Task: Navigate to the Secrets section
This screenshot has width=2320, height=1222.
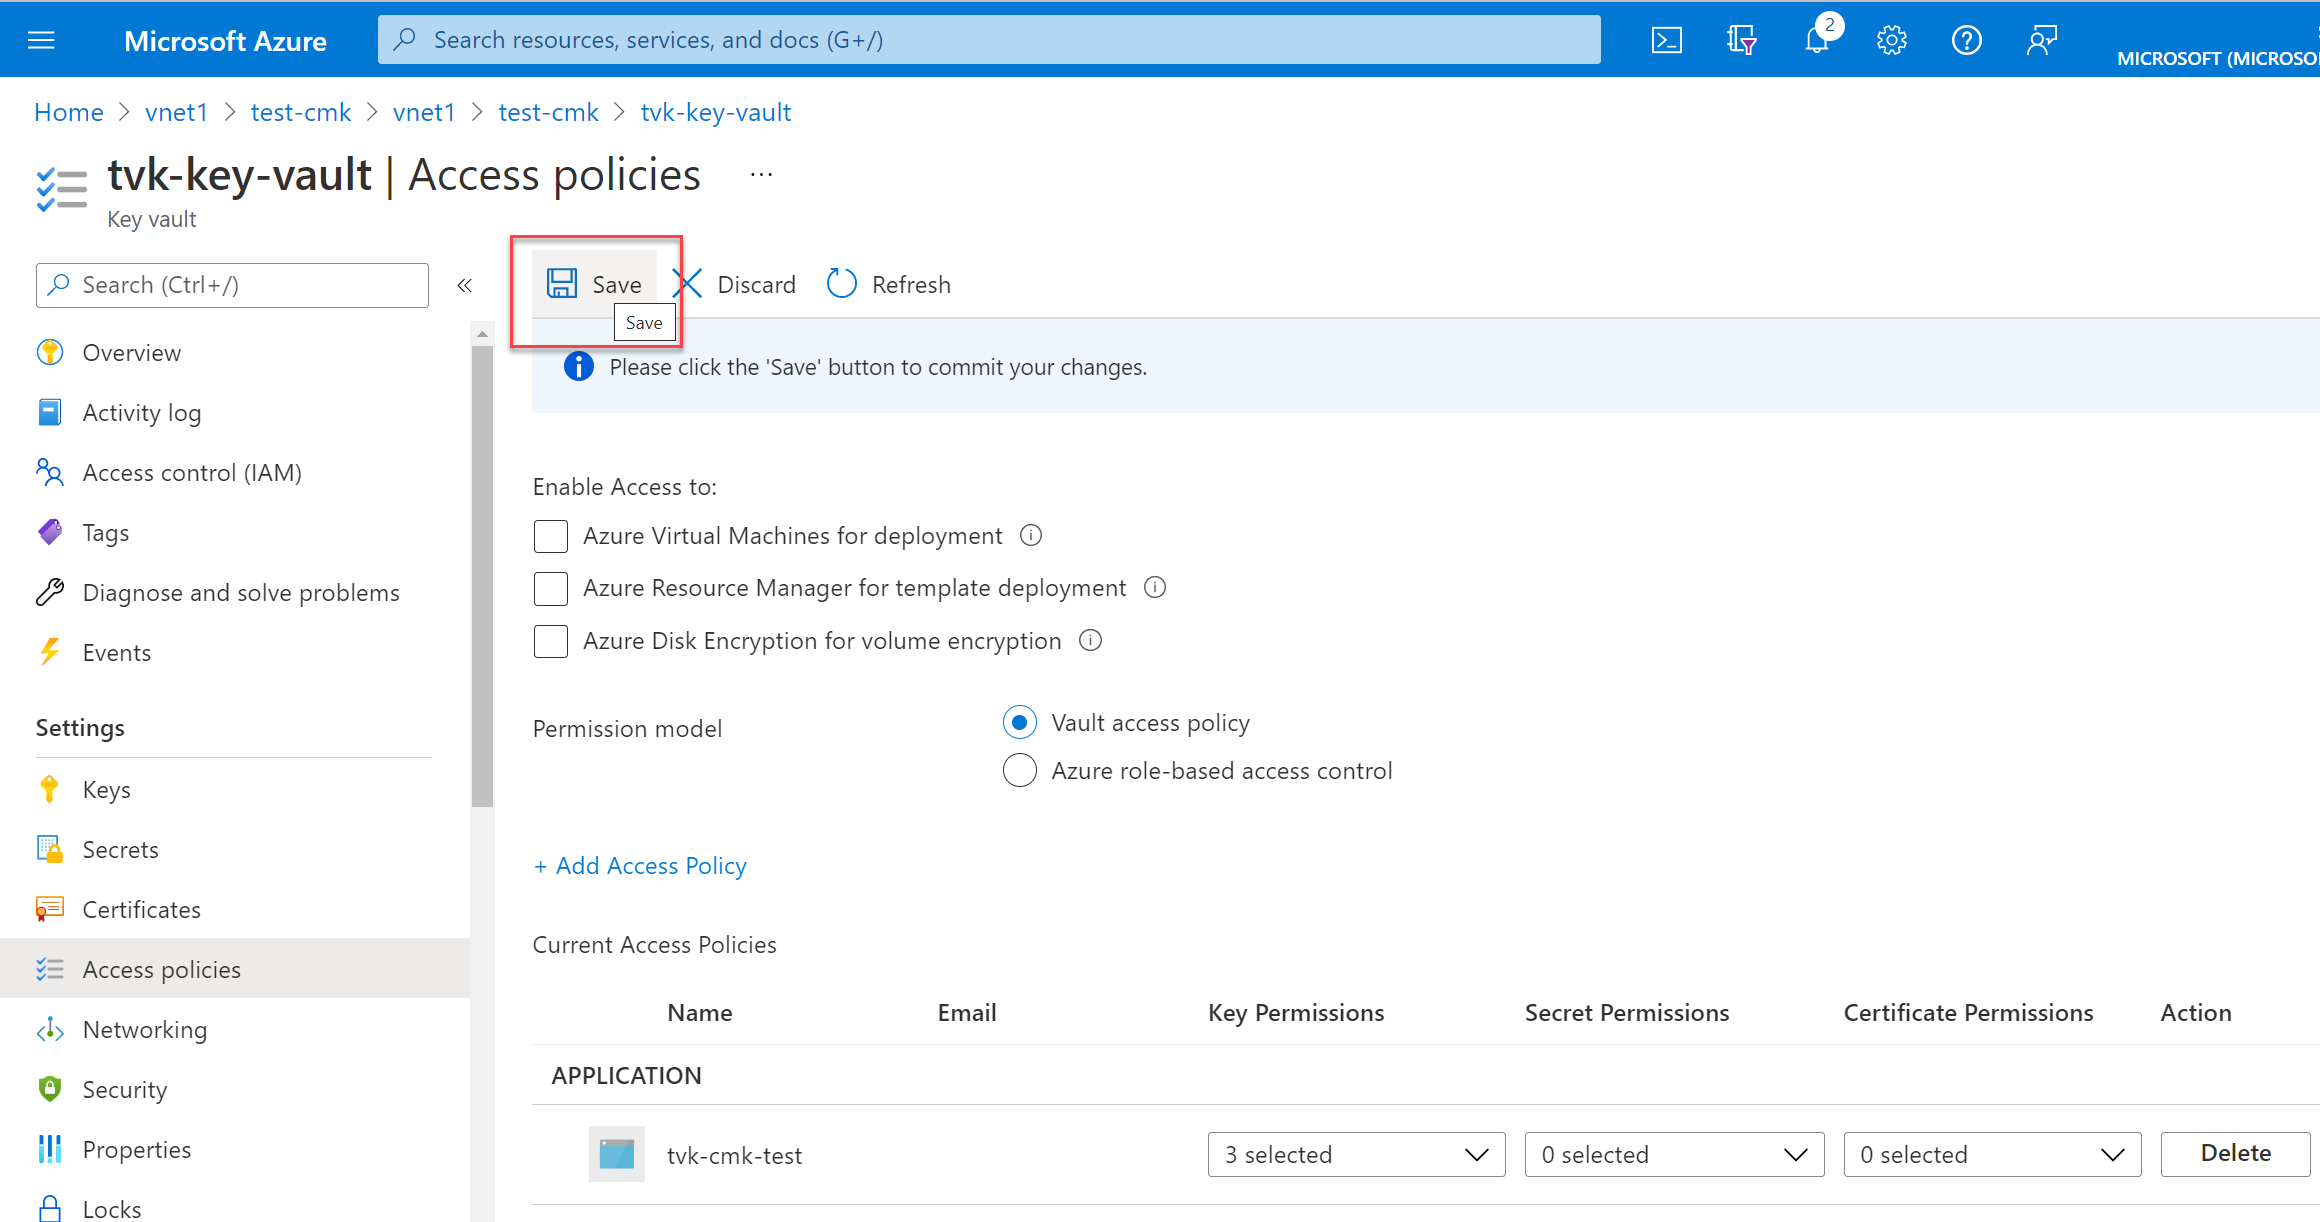Action: pyautogui.click(x=120, y=847)
